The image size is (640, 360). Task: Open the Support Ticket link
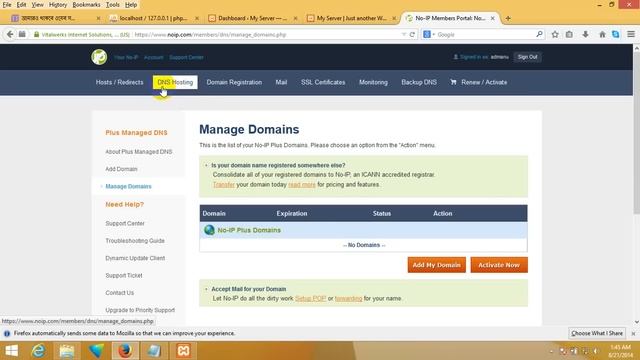pos(124,276)
